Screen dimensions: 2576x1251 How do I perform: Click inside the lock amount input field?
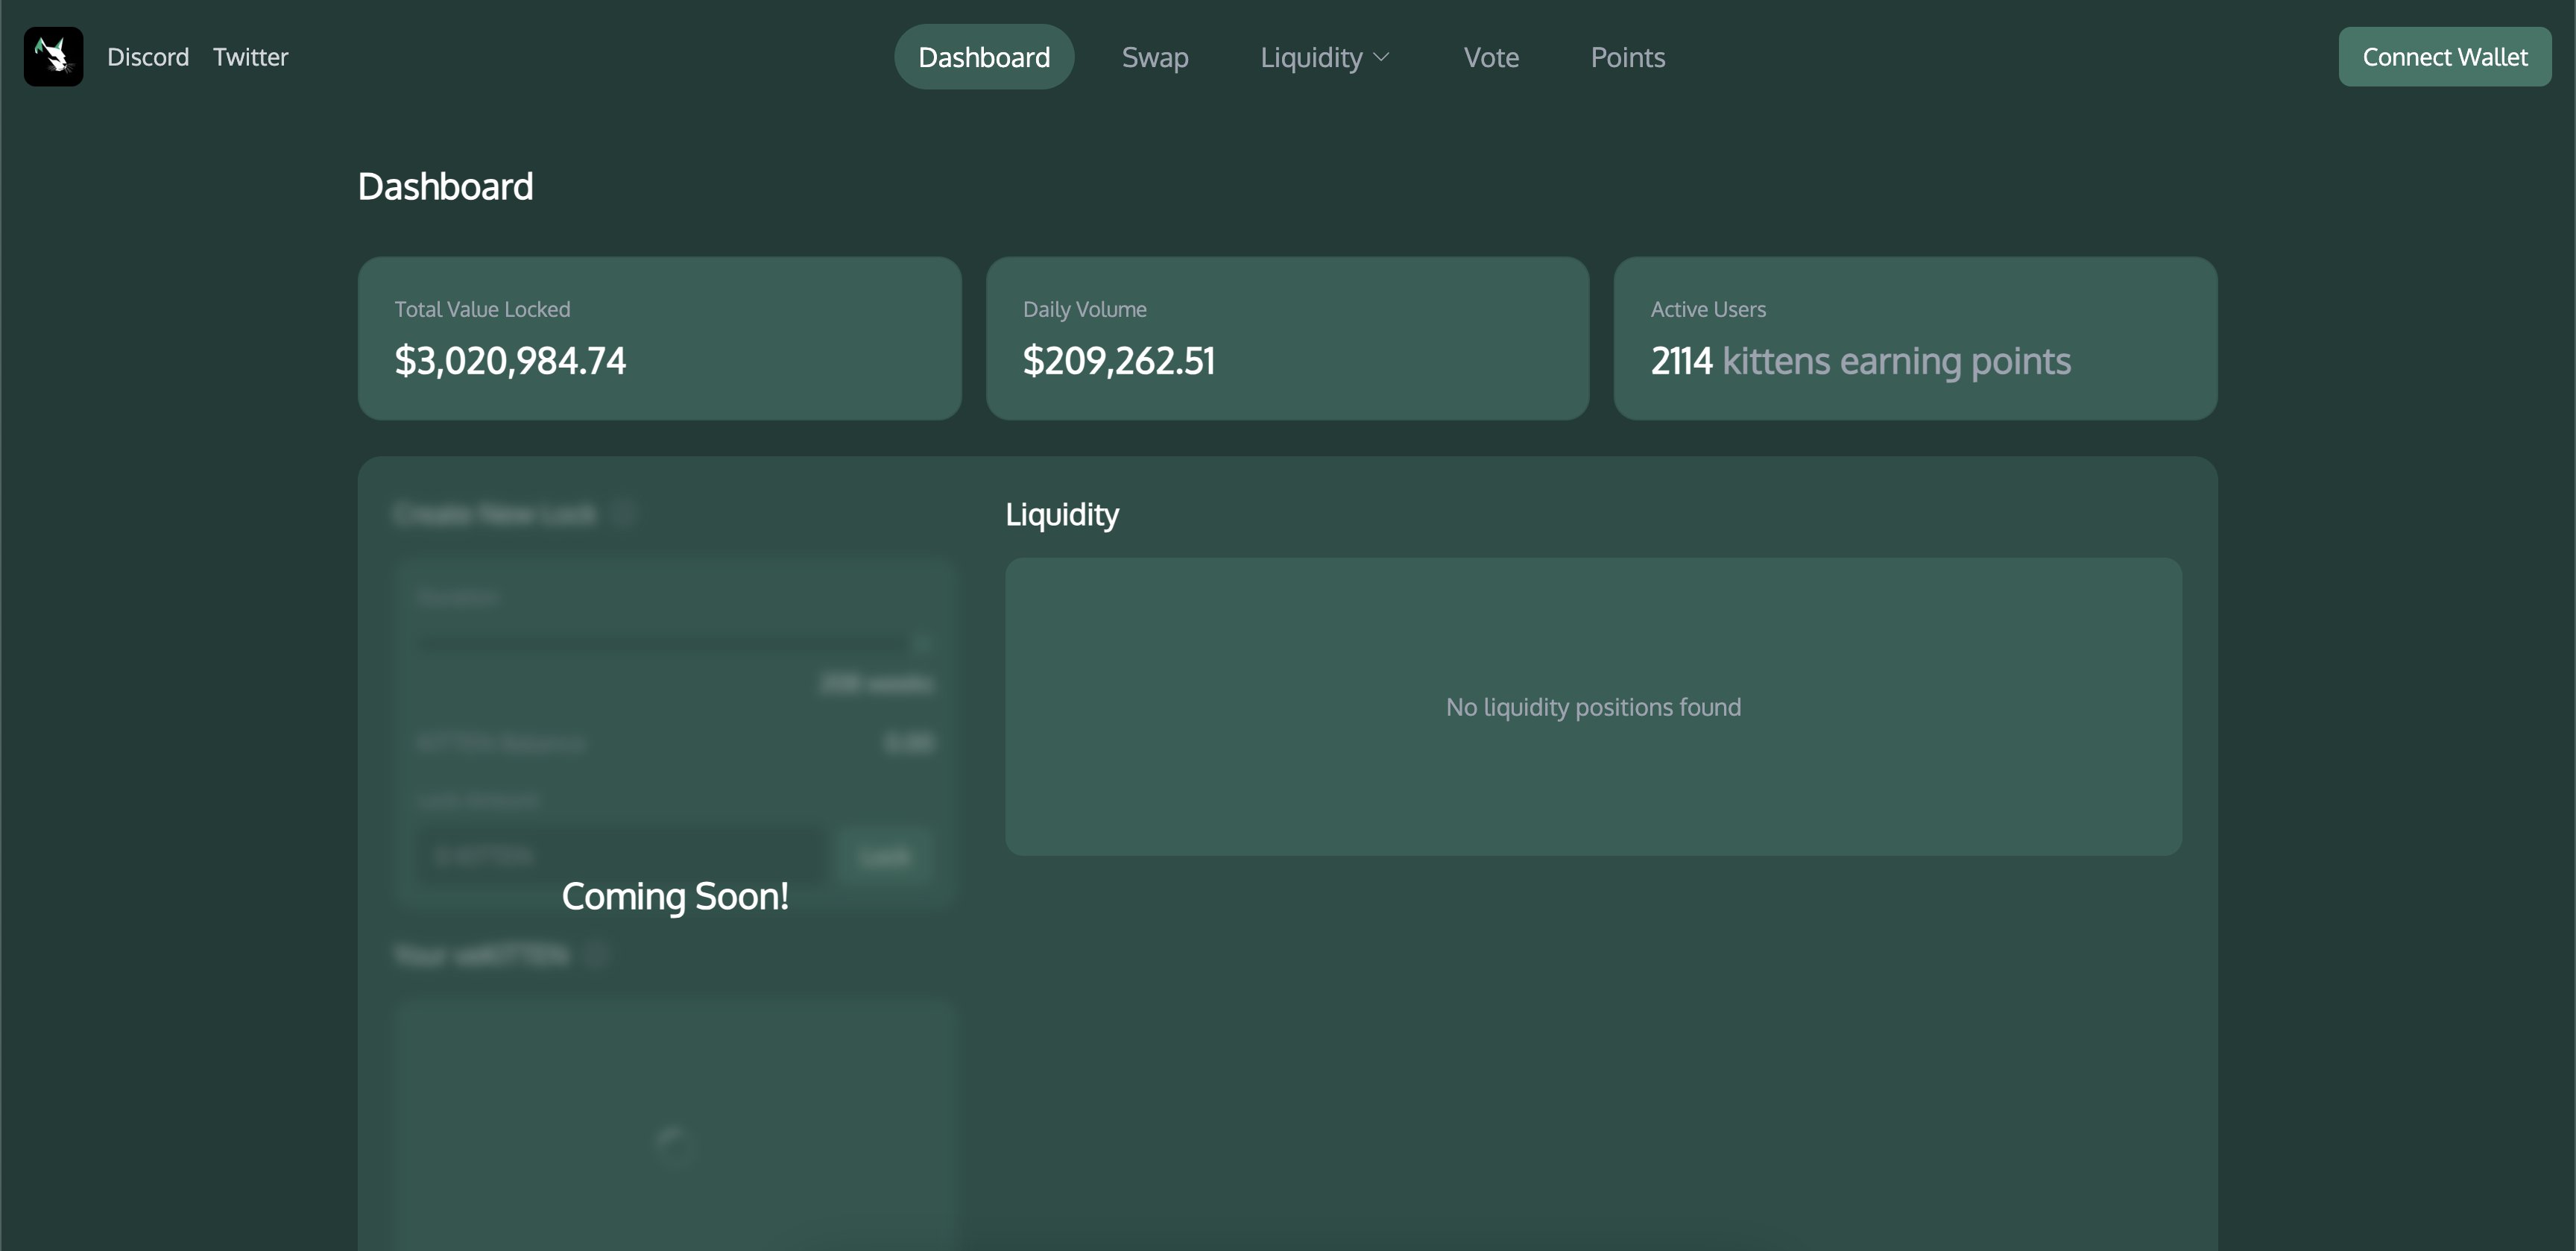[620, 855]
